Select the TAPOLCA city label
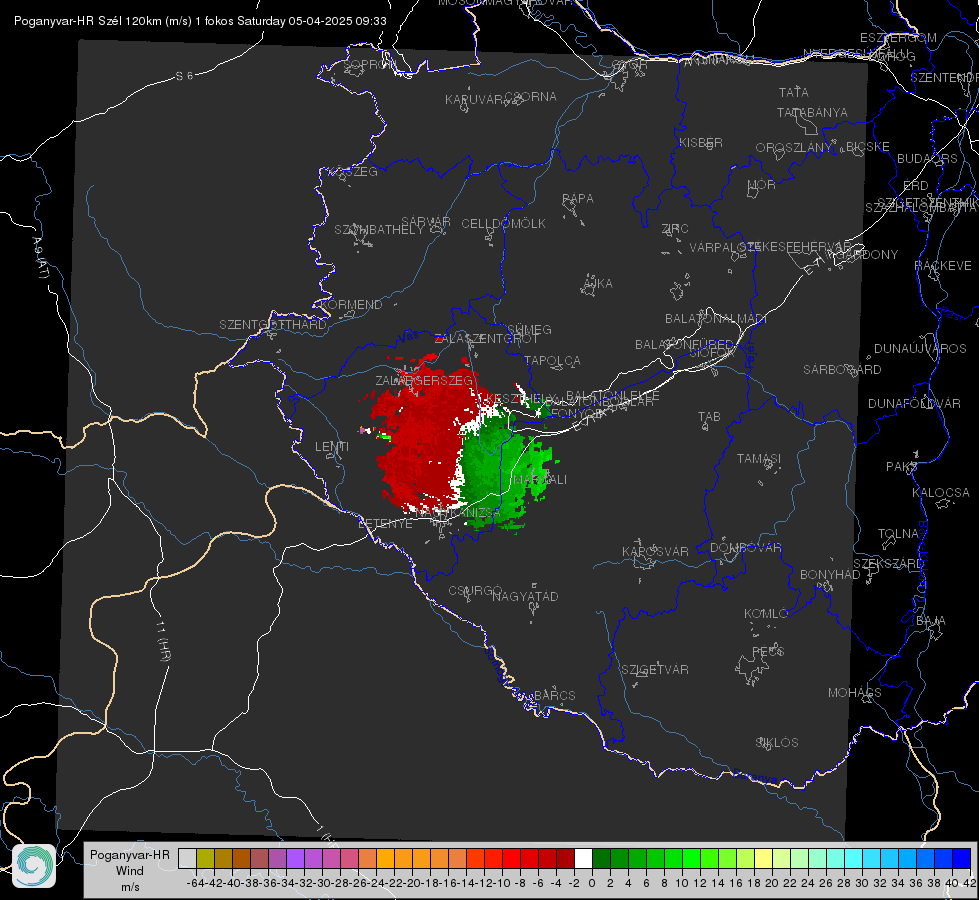Screen dimensions: 979x900 coord(552,360)
